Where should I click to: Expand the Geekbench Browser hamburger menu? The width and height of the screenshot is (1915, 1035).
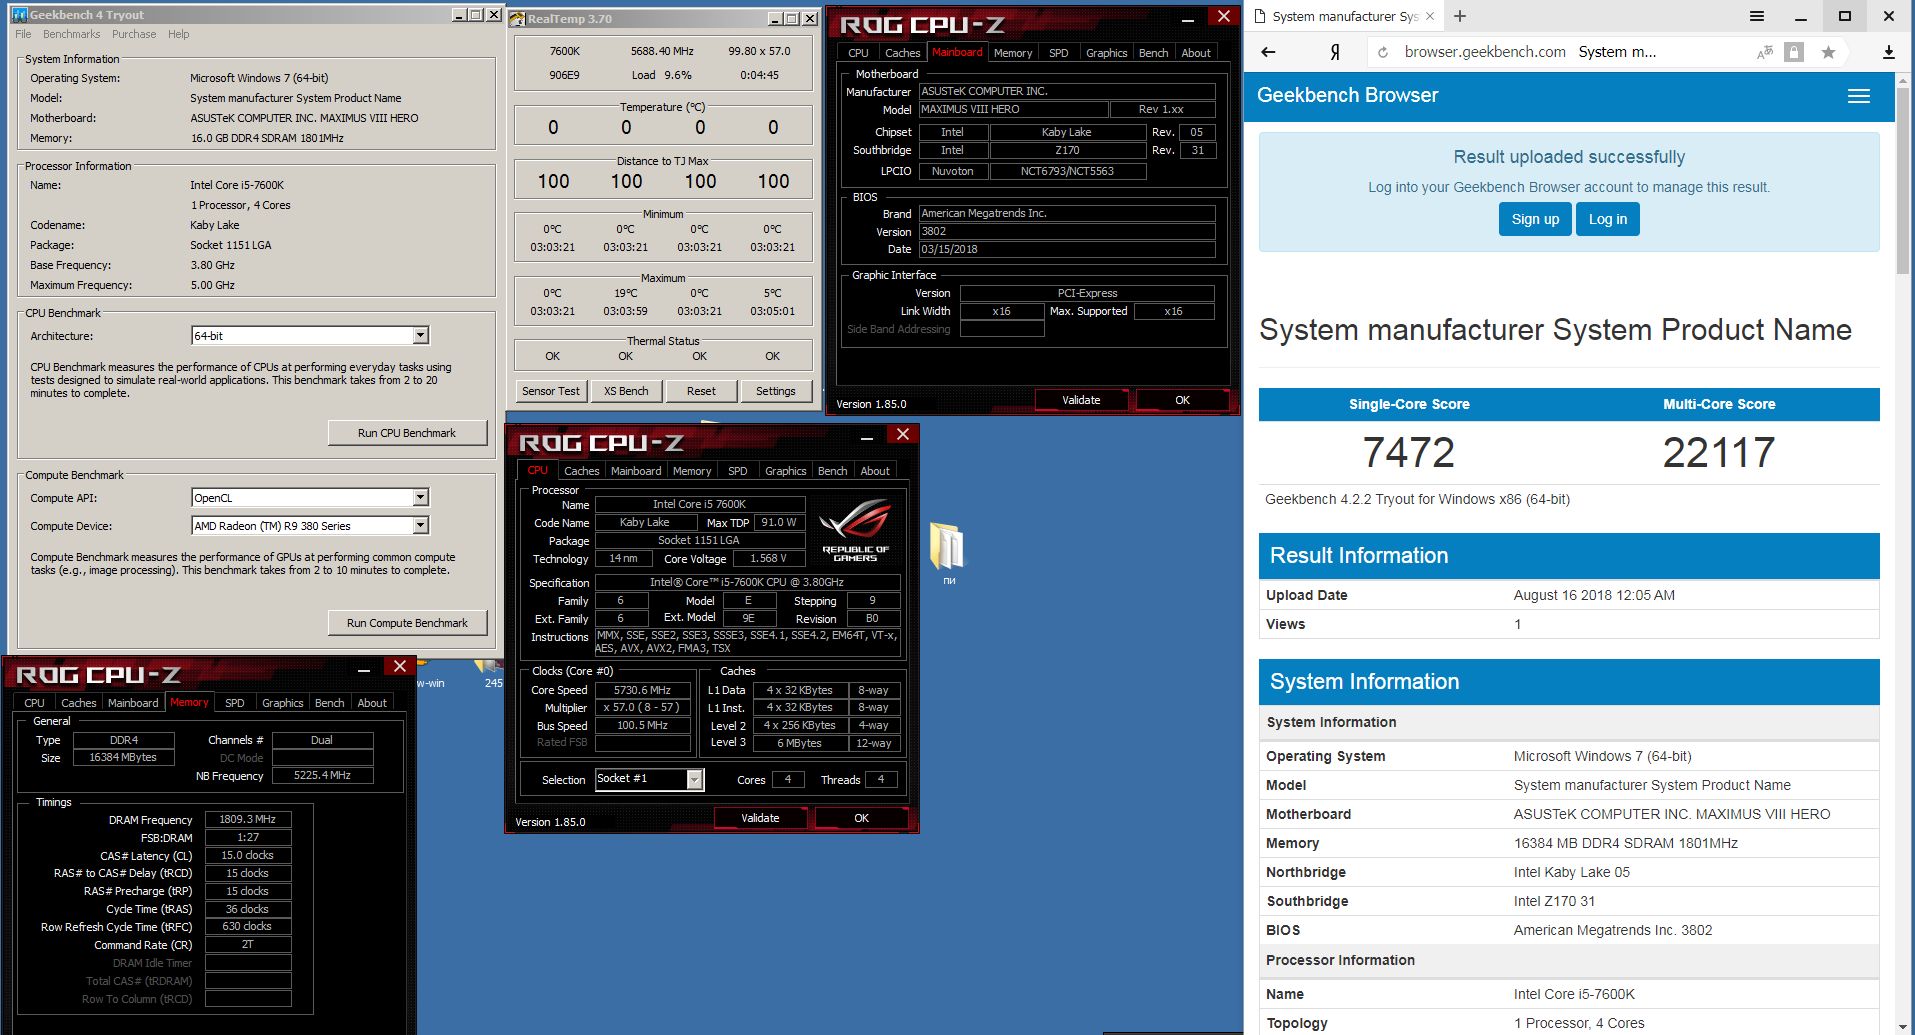pos(1859,96)
